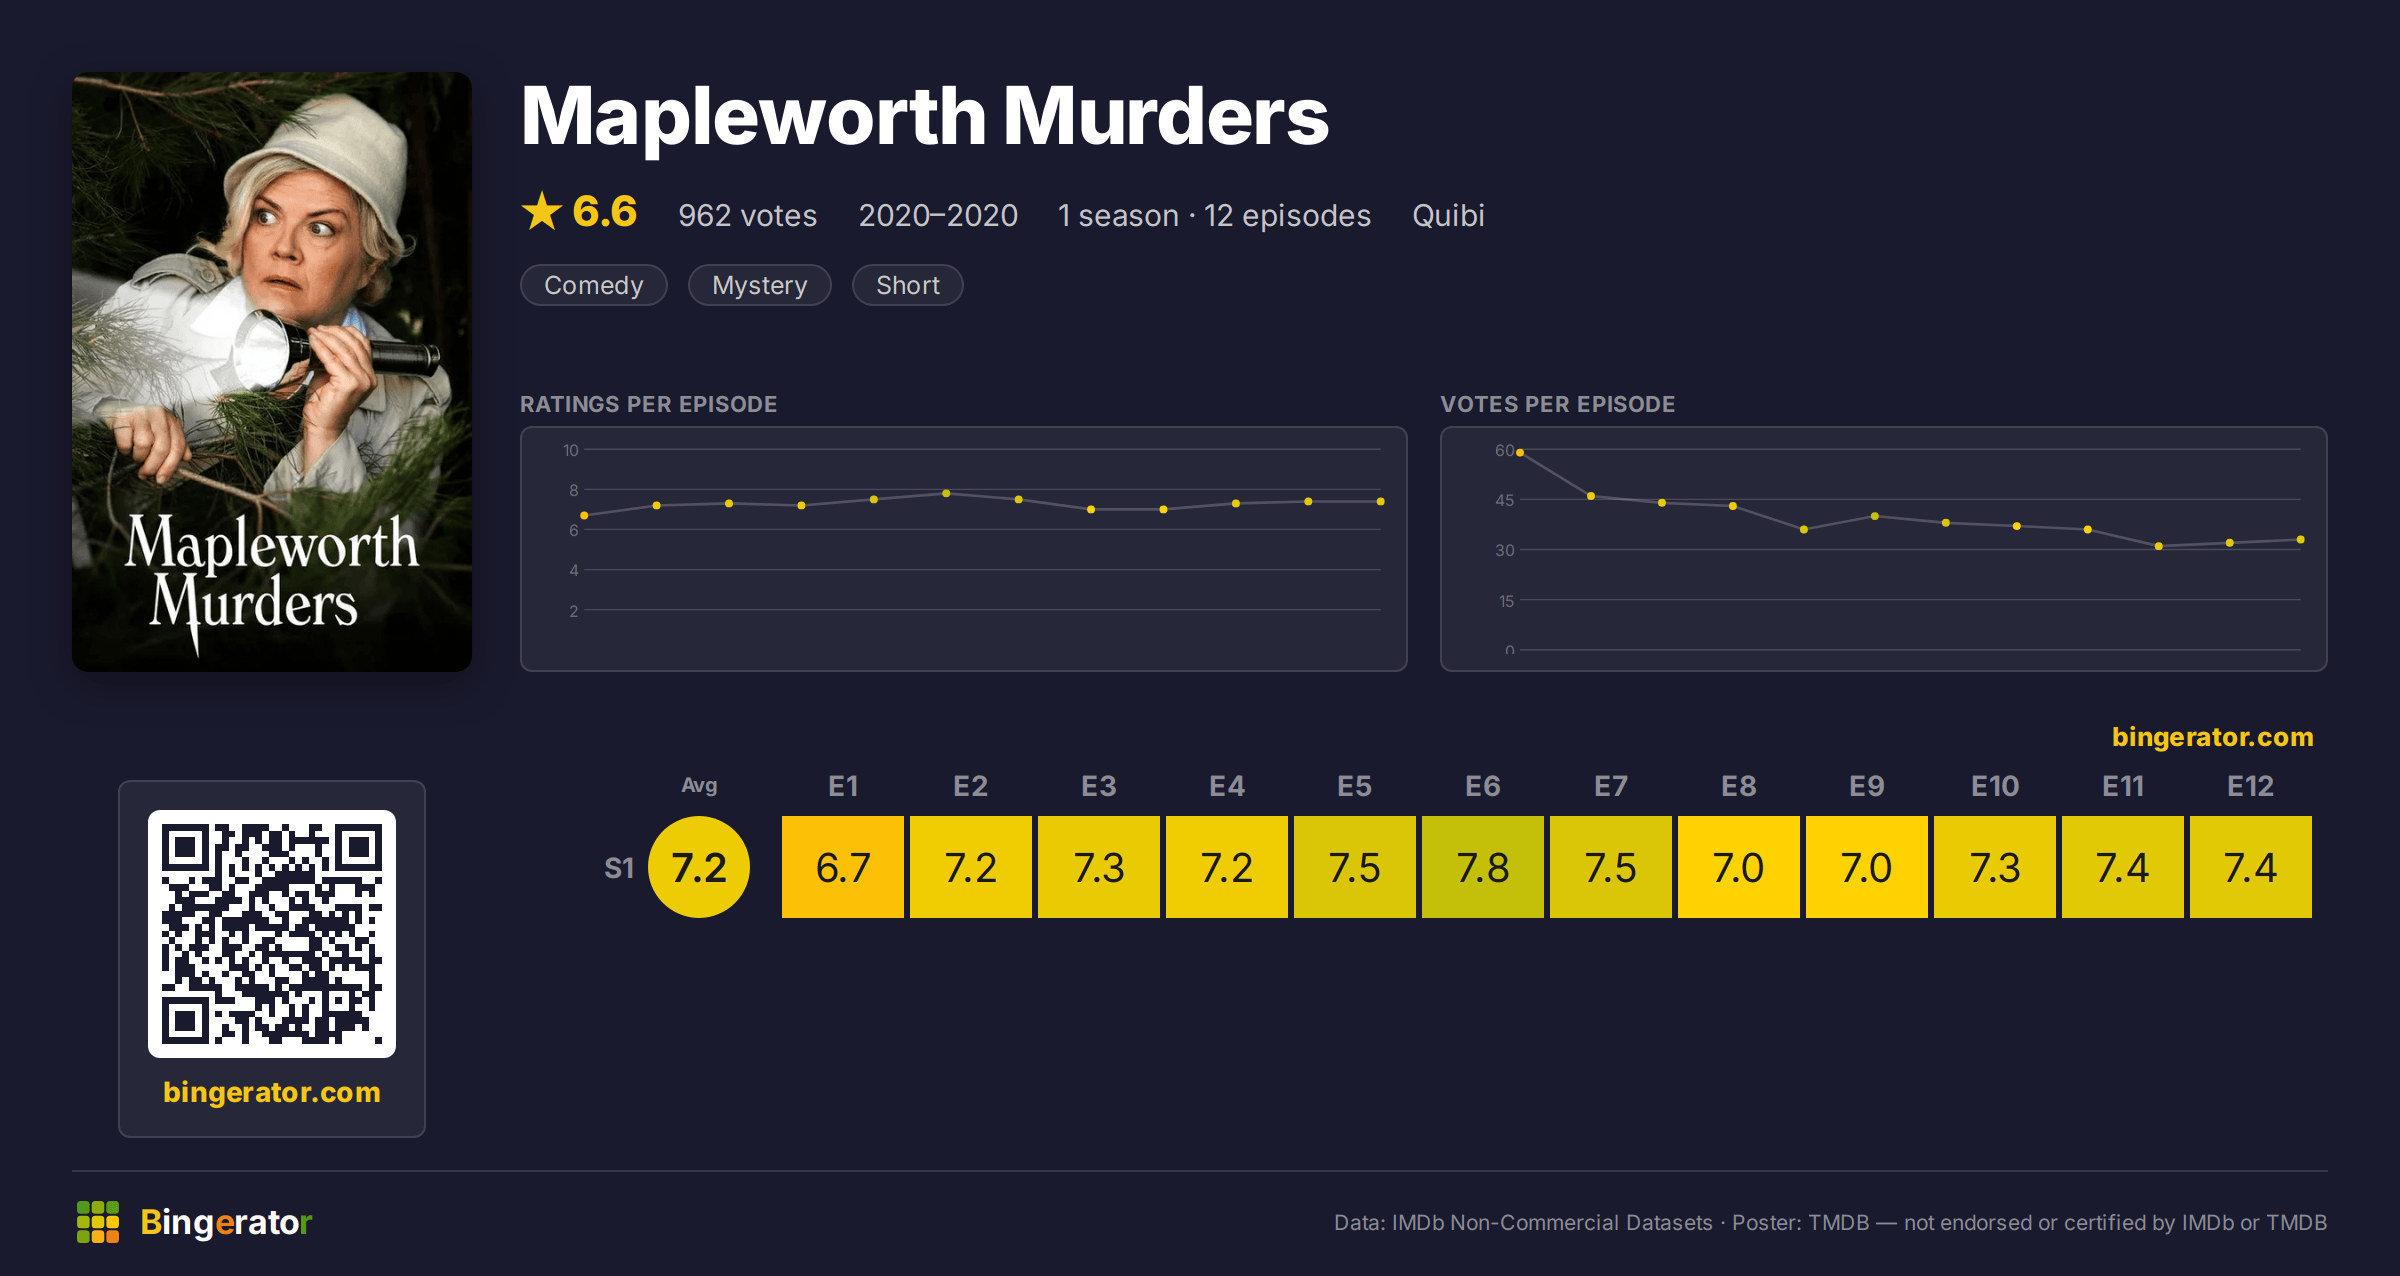Click last point in ratings per episode chart

(x=1381, y=501)
